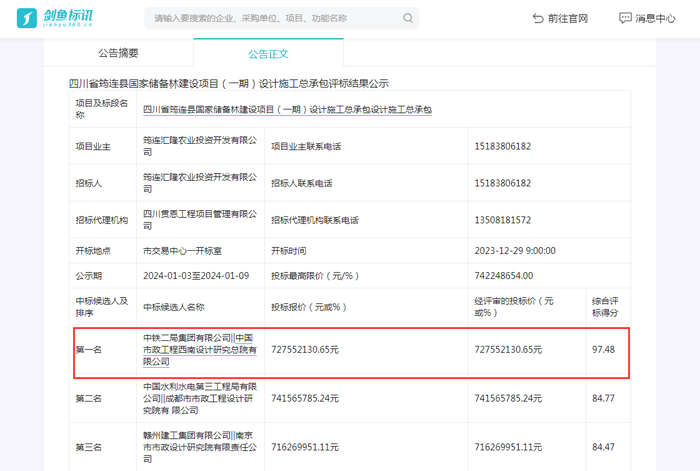Open 消息中心 message center
The width and height of the screenshot is (700, 471).
(655, 18)
